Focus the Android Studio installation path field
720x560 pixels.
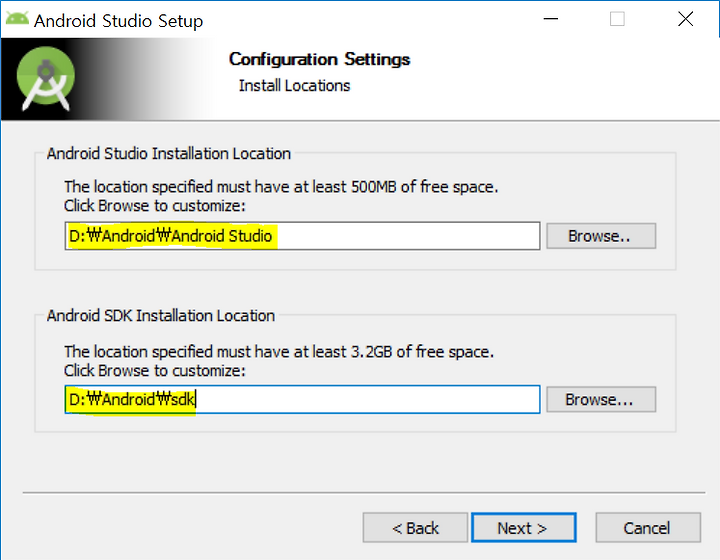(x=302, y=236)
